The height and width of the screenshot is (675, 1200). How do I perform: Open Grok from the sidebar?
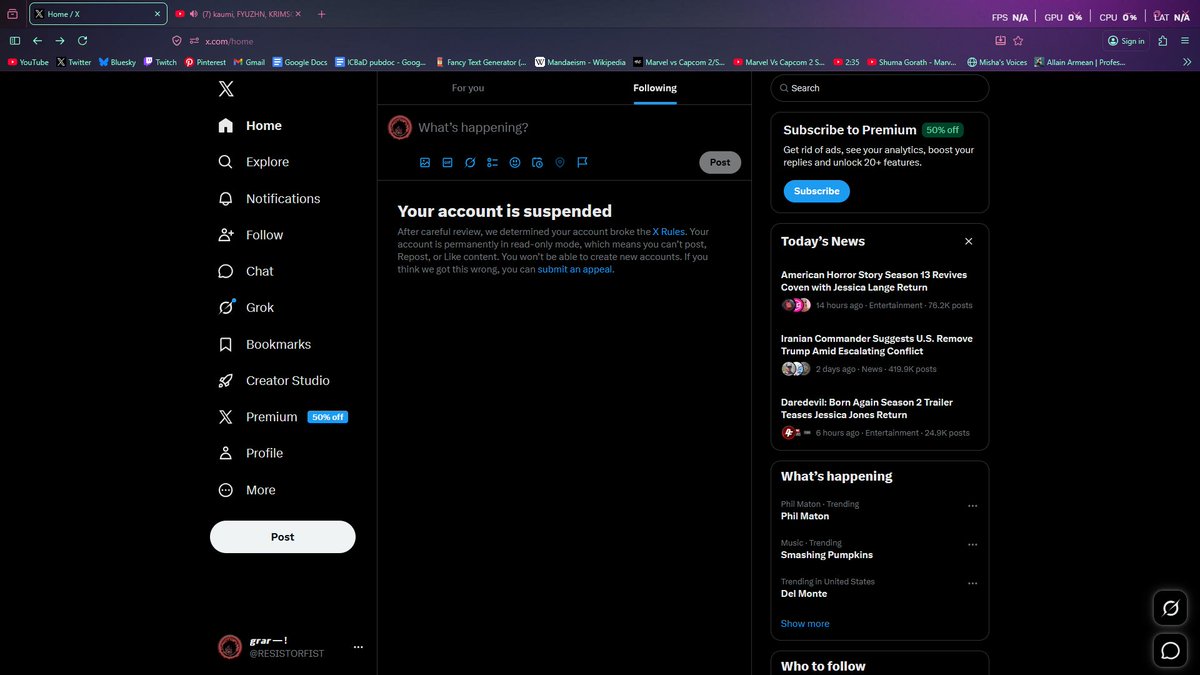tap(246, 308)
